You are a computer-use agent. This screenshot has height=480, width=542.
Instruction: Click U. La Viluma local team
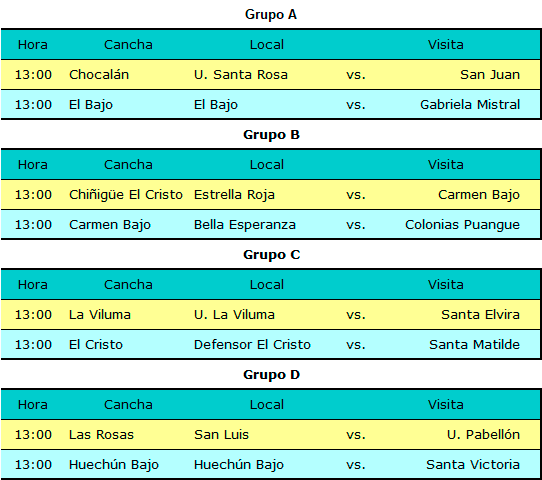tap(234, 315)
